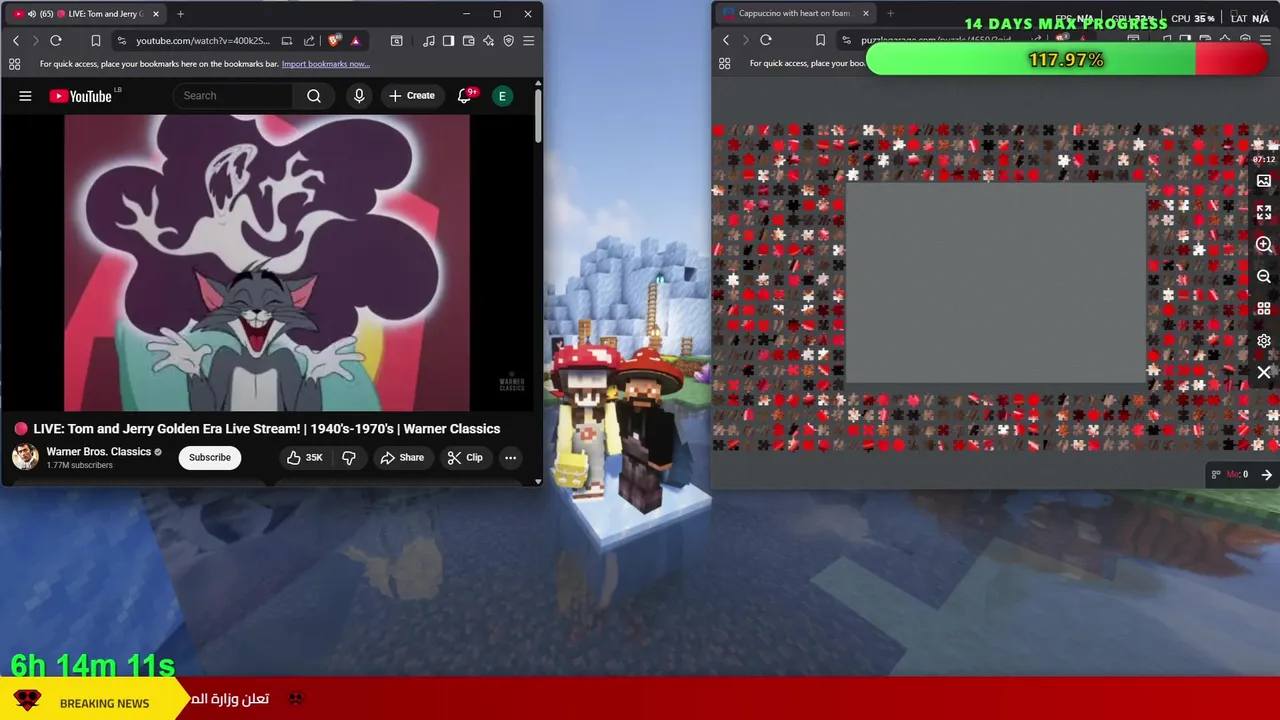Open new tab in puzzle window

890,13
